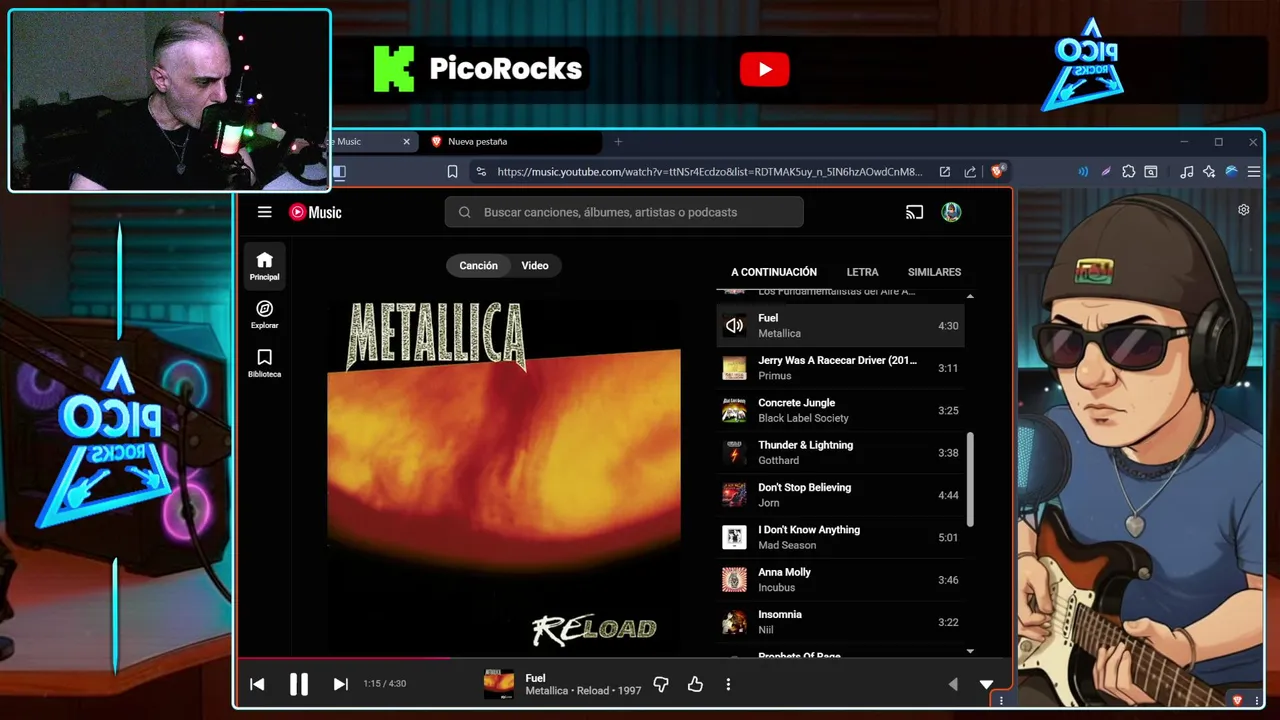Play Anna Molly from queue
This screenshot has height=720, width=1280.
point(840,580)
